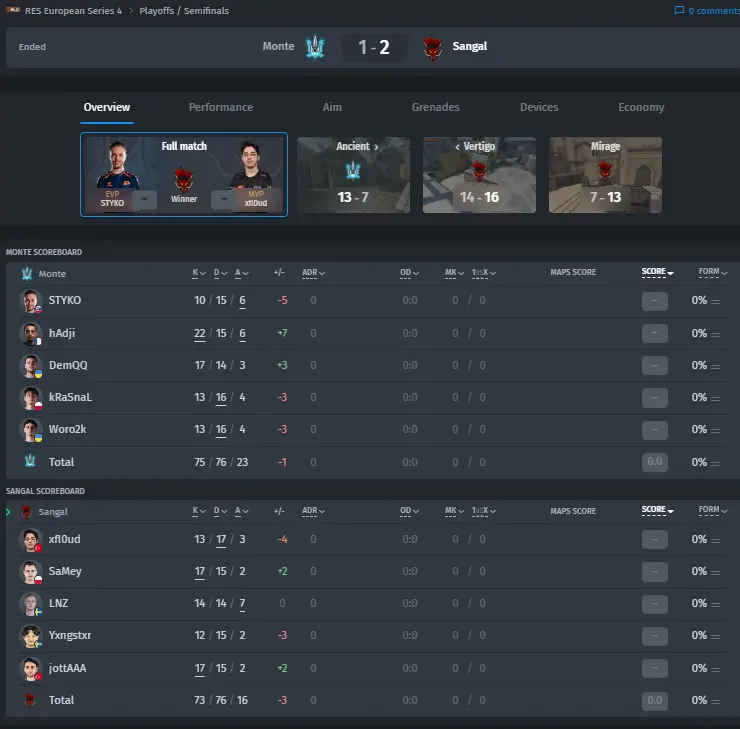The width and height of the screenshot is (740, 729).
Task: Open the Aim tab
Action: coord(332,107)
